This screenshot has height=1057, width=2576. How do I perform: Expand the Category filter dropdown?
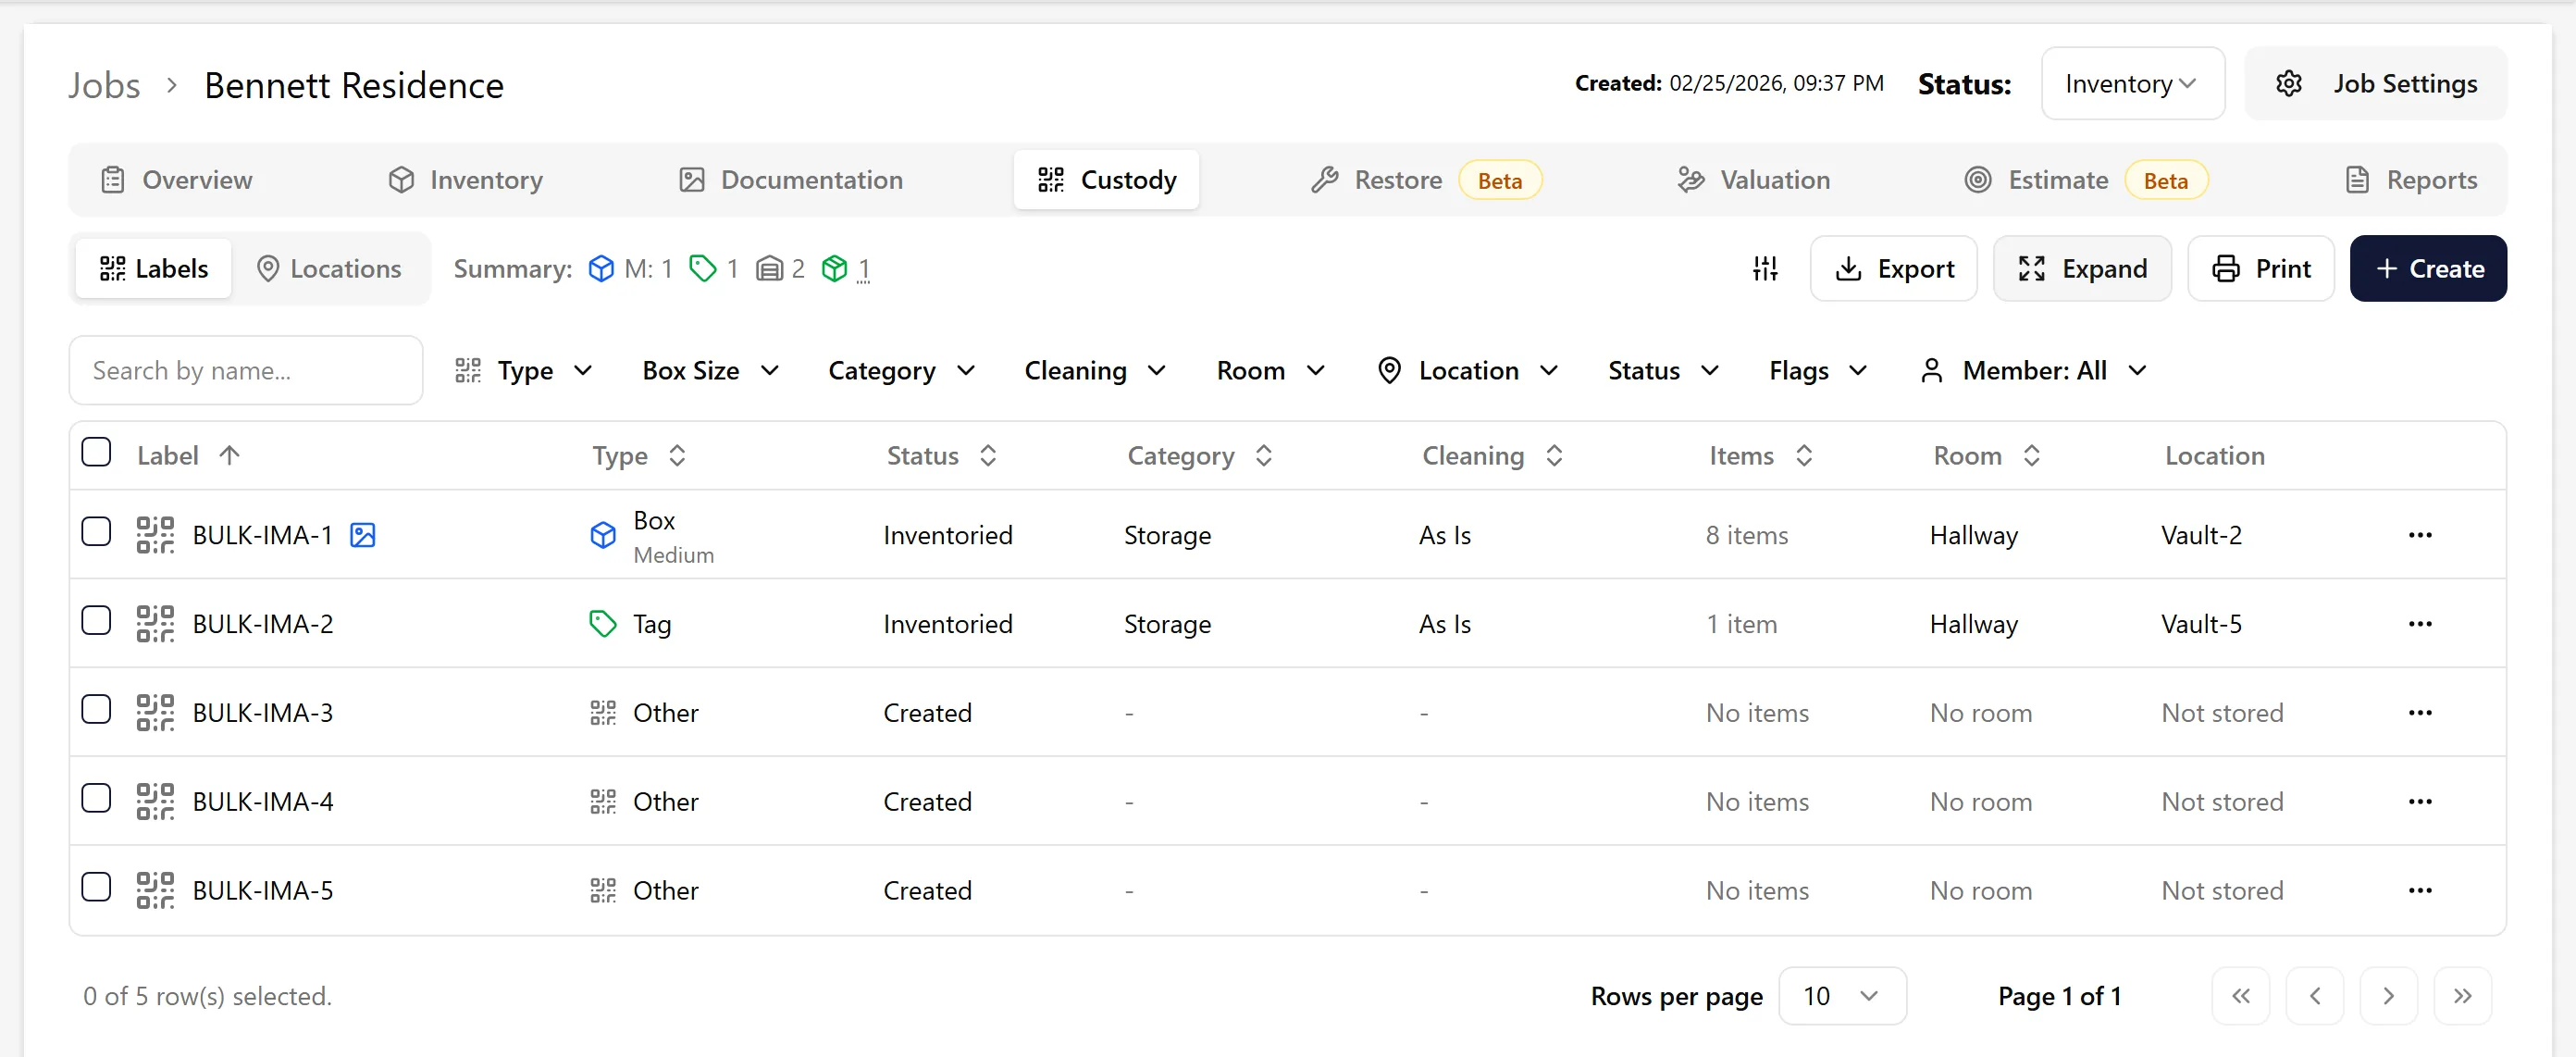[901, 371]
